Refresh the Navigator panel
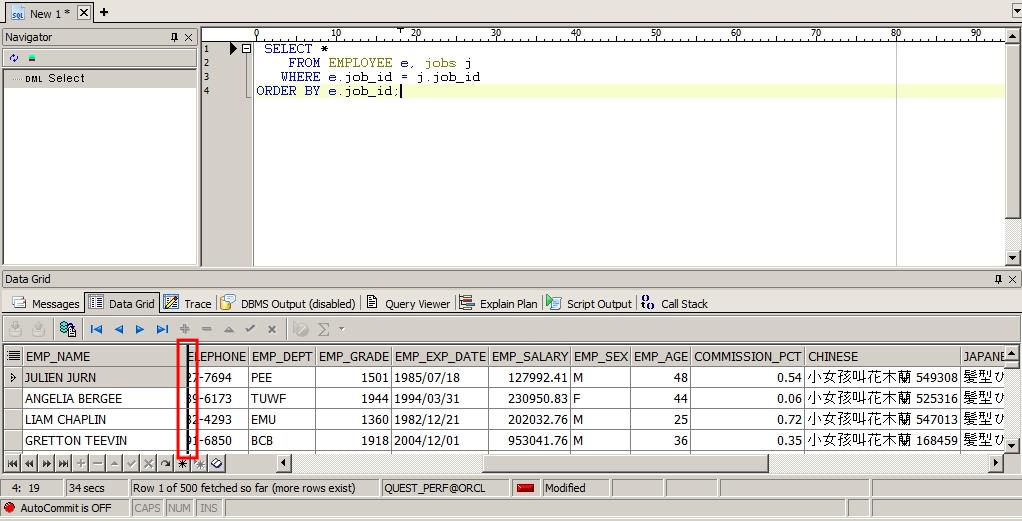The height and width of the screenshot is (521, 1022). coord(14,58)
